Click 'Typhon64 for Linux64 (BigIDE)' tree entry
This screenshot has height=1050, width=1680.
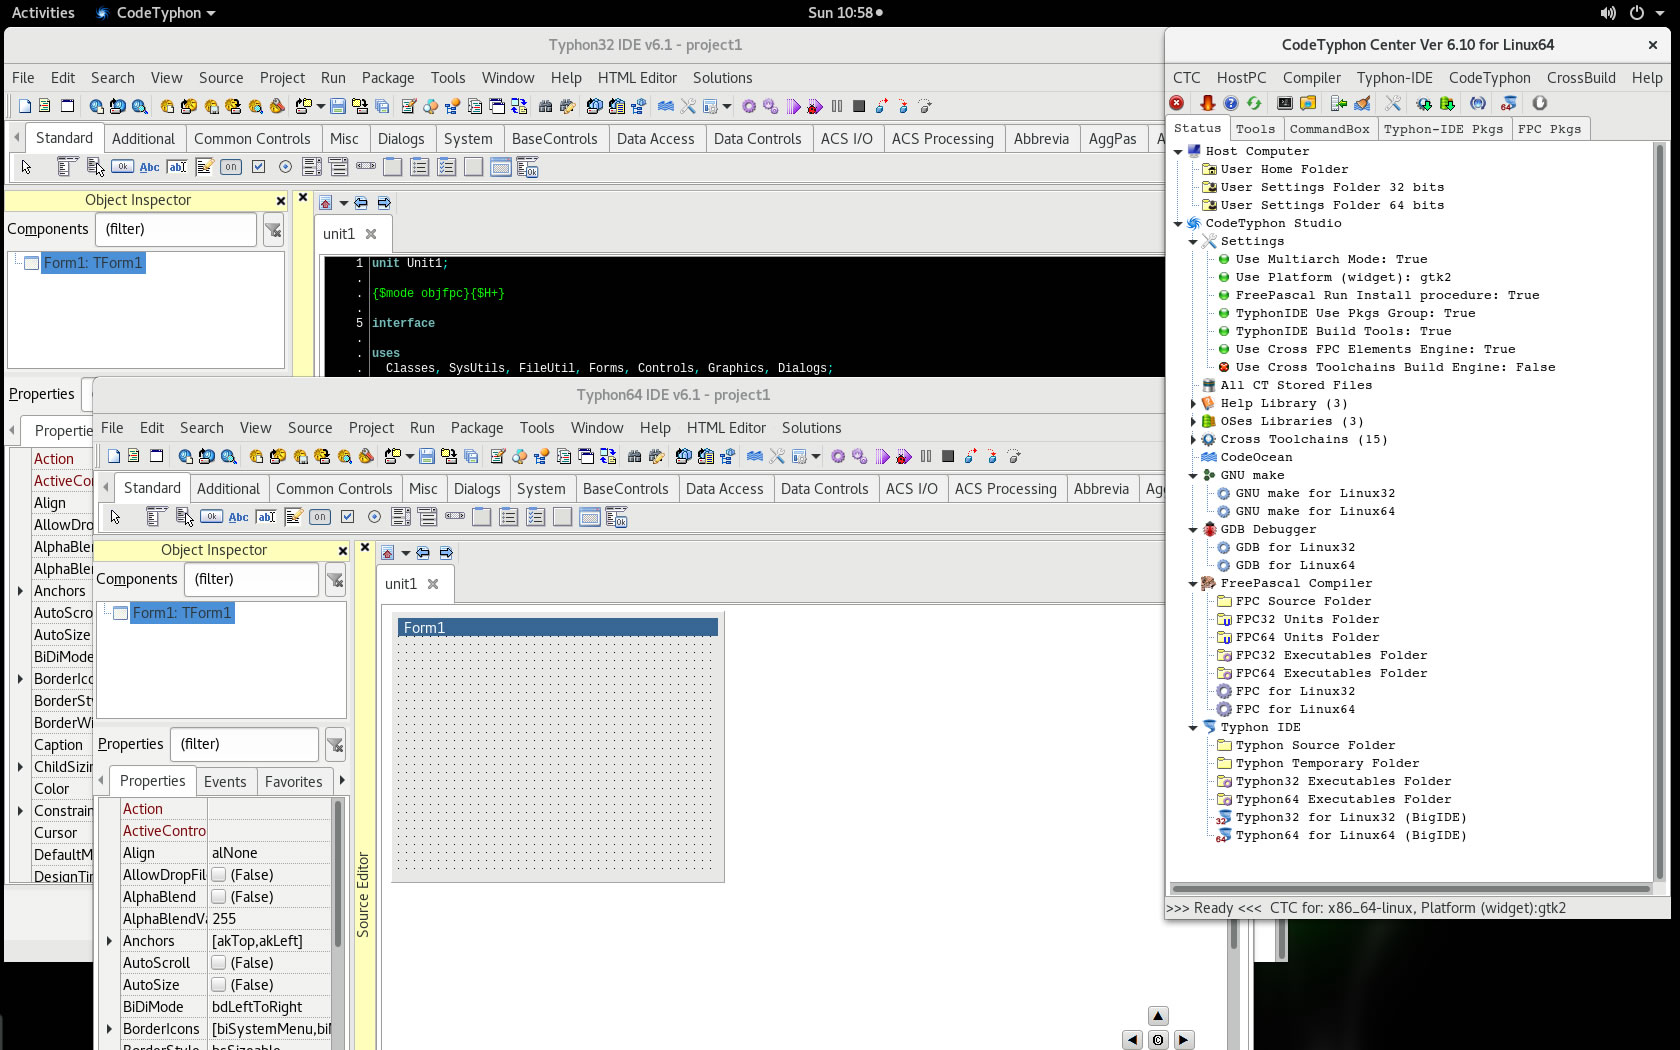point(1351,836)
